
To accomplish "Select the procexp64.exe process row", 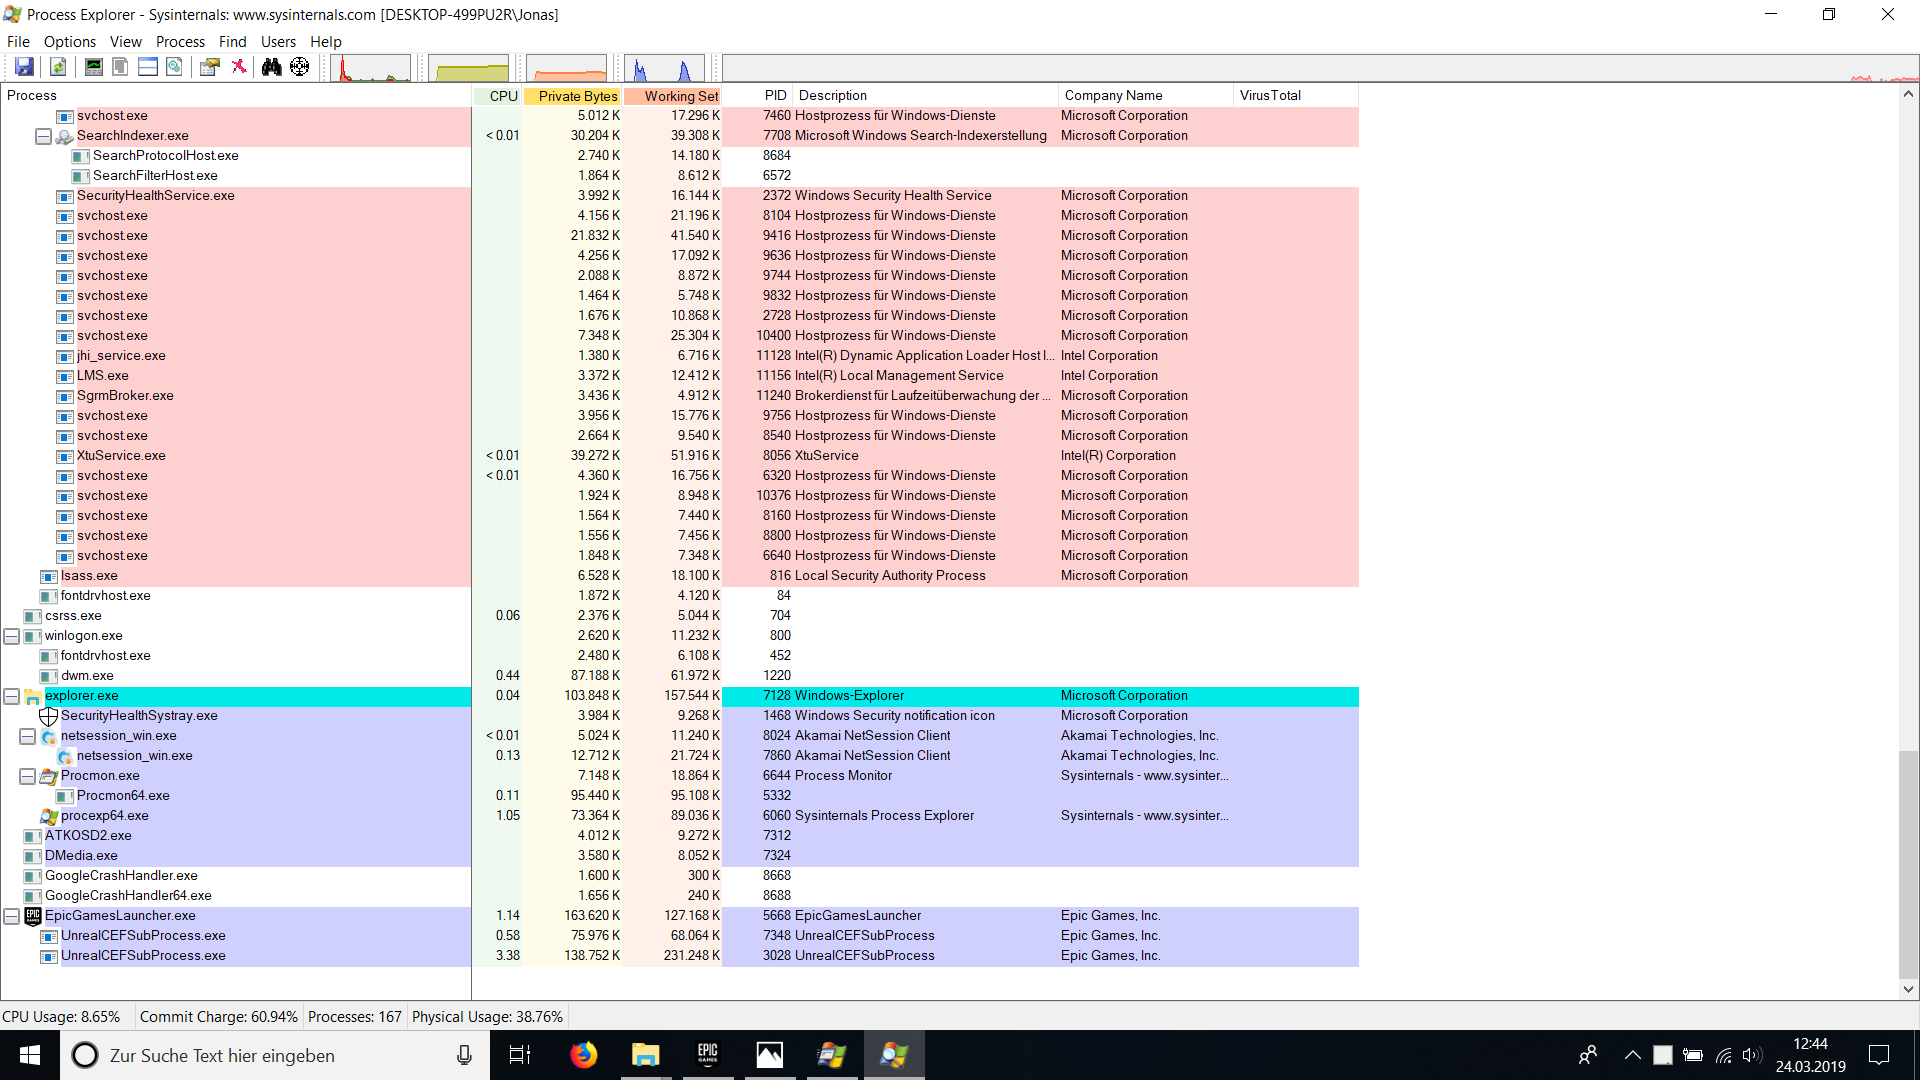I will [x=104, y=816].
